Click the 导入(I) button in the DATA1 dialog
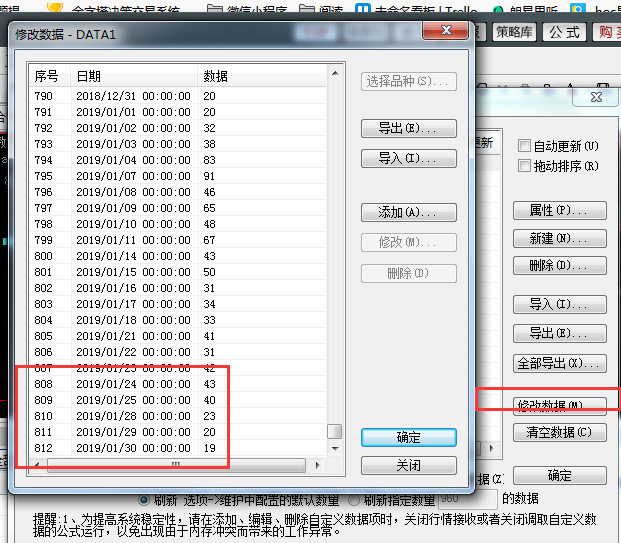The width and height of the screenshot is (621, 543). point(408,158)
